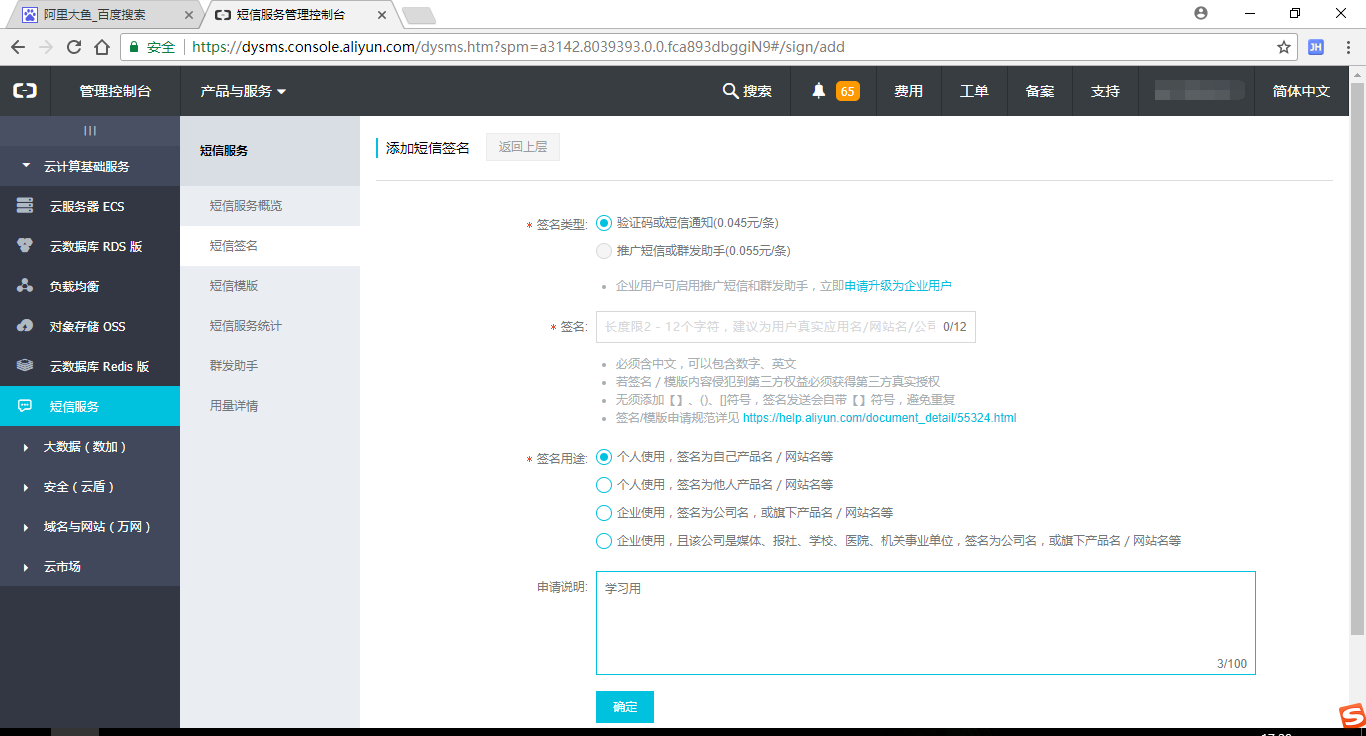The image size is (1366, 736).
Task: Select 推广短信或群发助手 signature type
Action: [x=604, y=251]
